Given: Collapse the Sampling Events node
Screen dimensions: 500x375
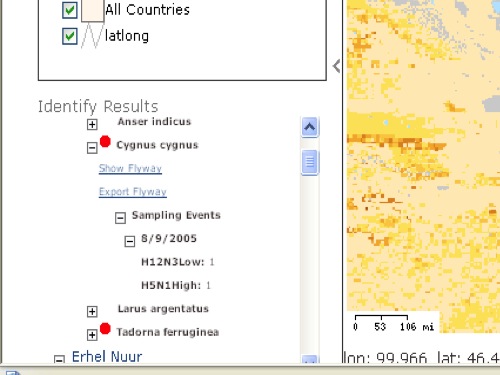Looking at the screenshot, I should pos(120,218).
